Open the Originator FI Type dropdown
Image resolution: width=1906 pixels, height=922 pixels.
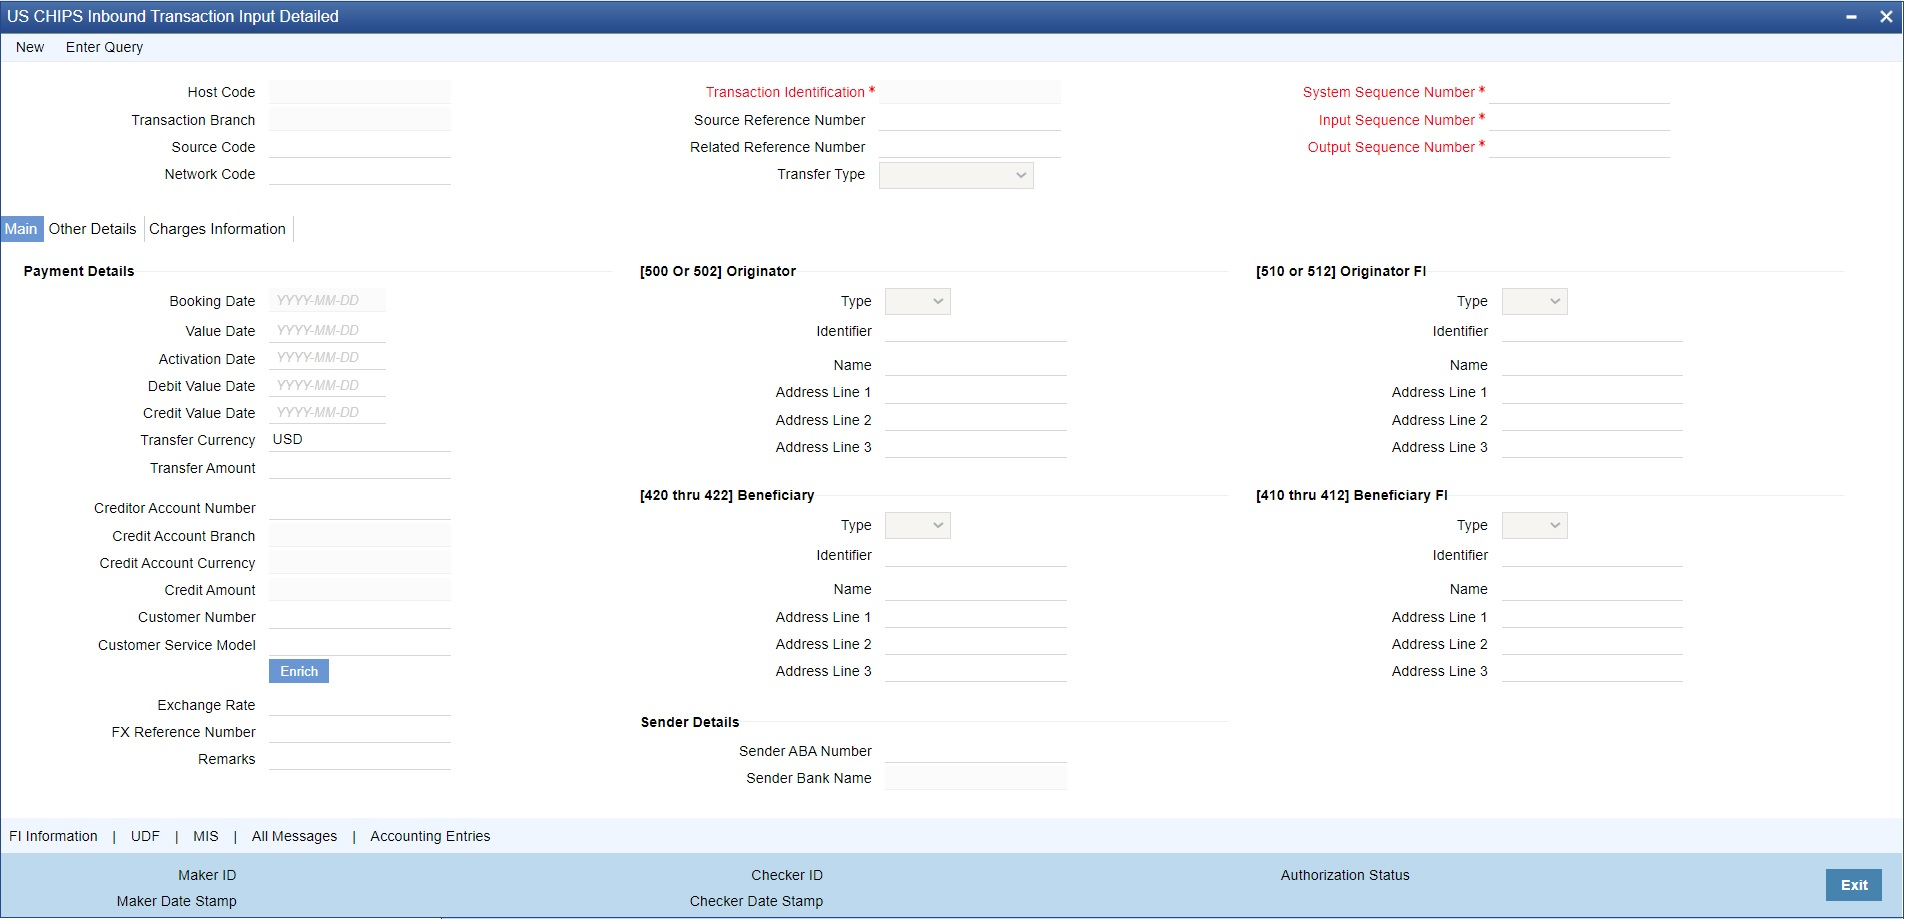(1534, 301)
